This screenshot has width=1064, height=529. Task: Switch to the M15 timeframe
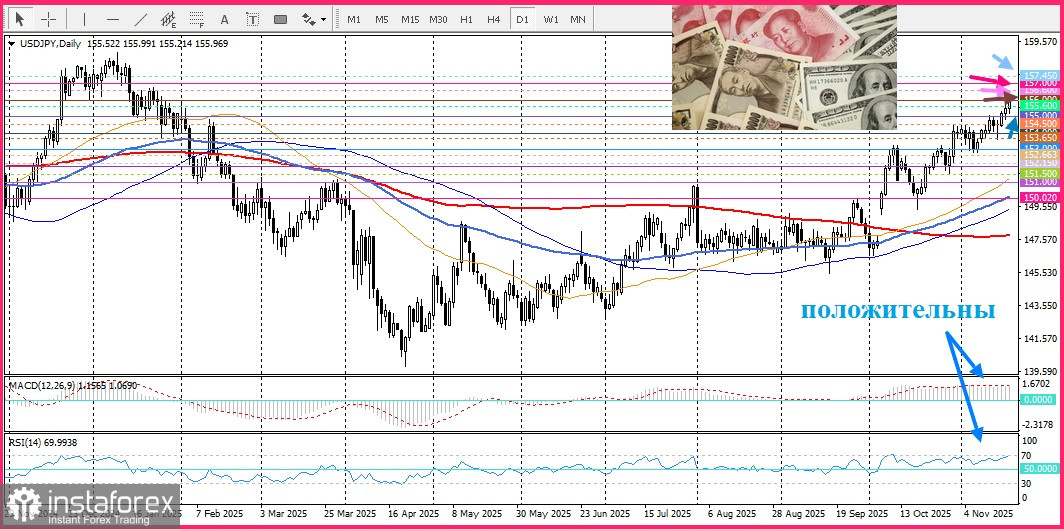(x=410, y=19)
